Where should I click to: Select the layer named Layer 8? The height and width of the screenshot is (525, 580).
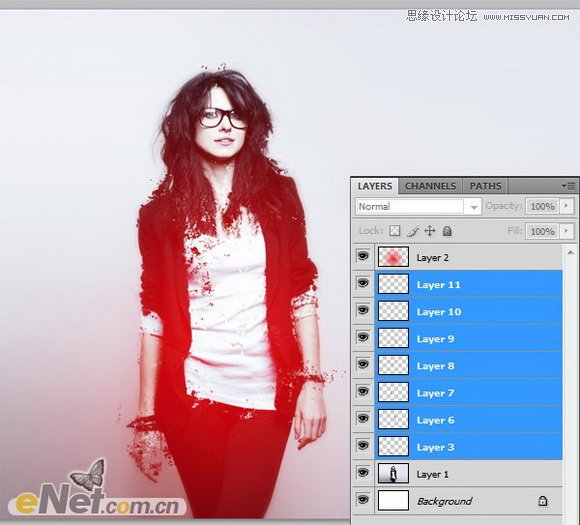tap(435, 366)
